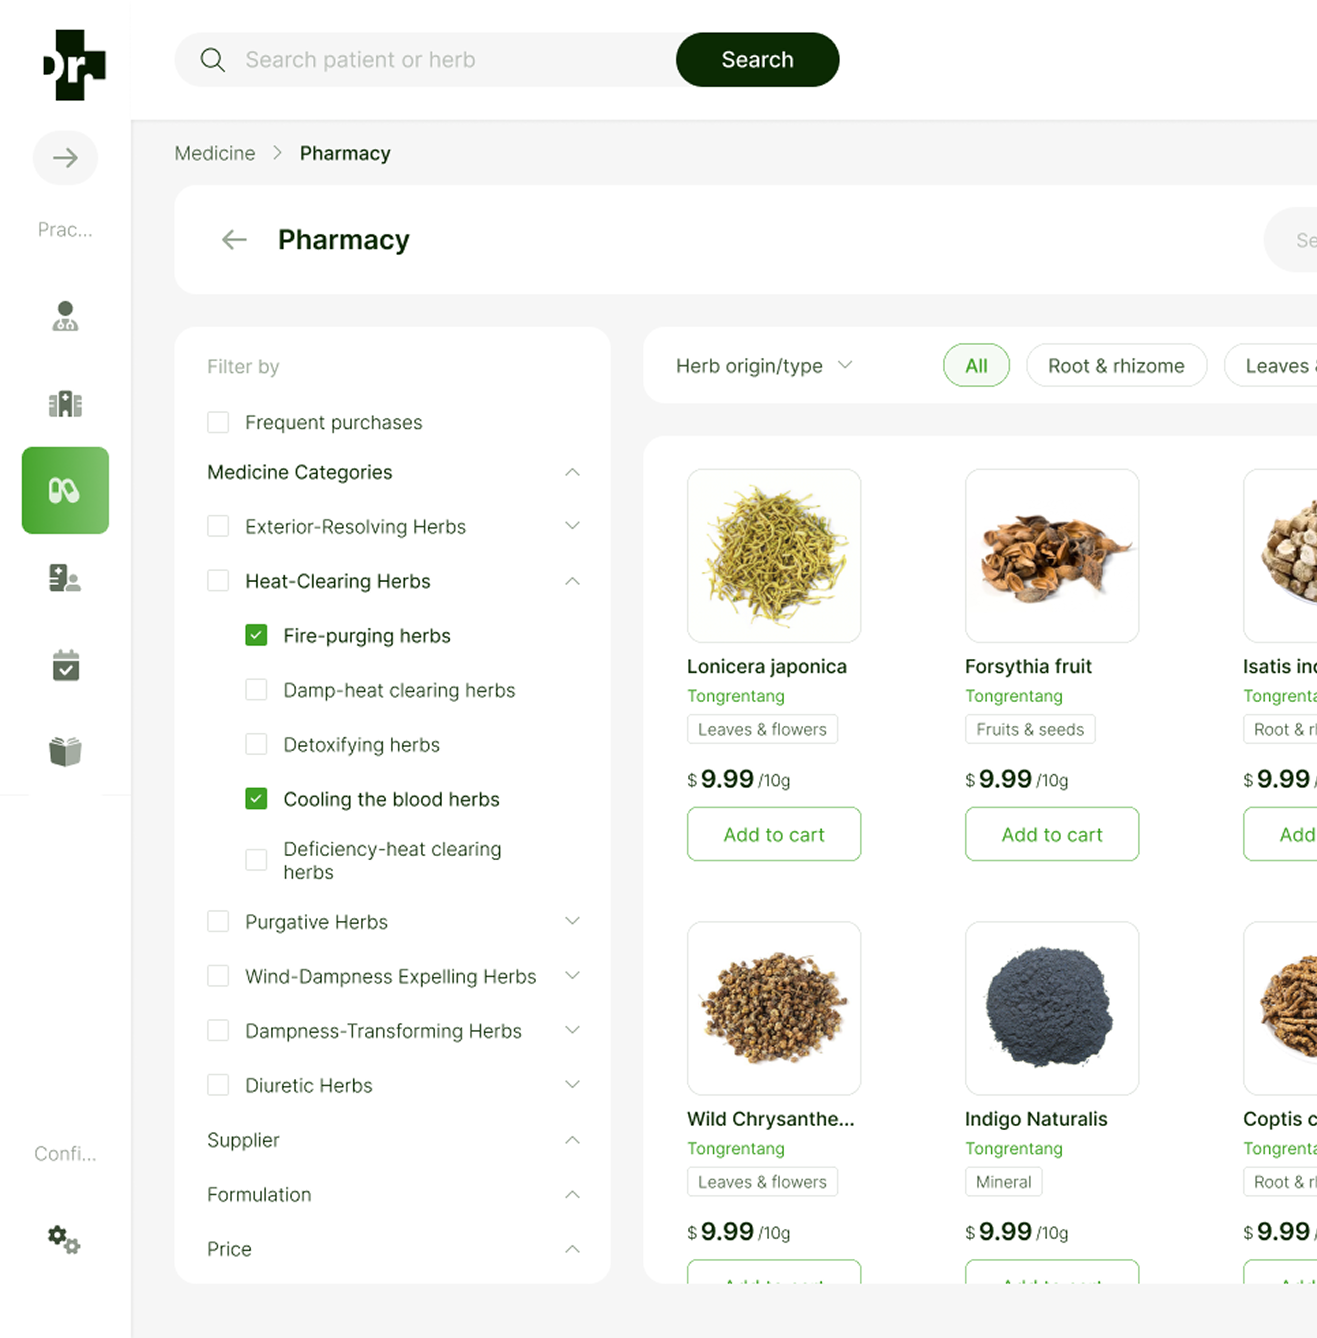Click in Search patient or herb field

[425, 60]
